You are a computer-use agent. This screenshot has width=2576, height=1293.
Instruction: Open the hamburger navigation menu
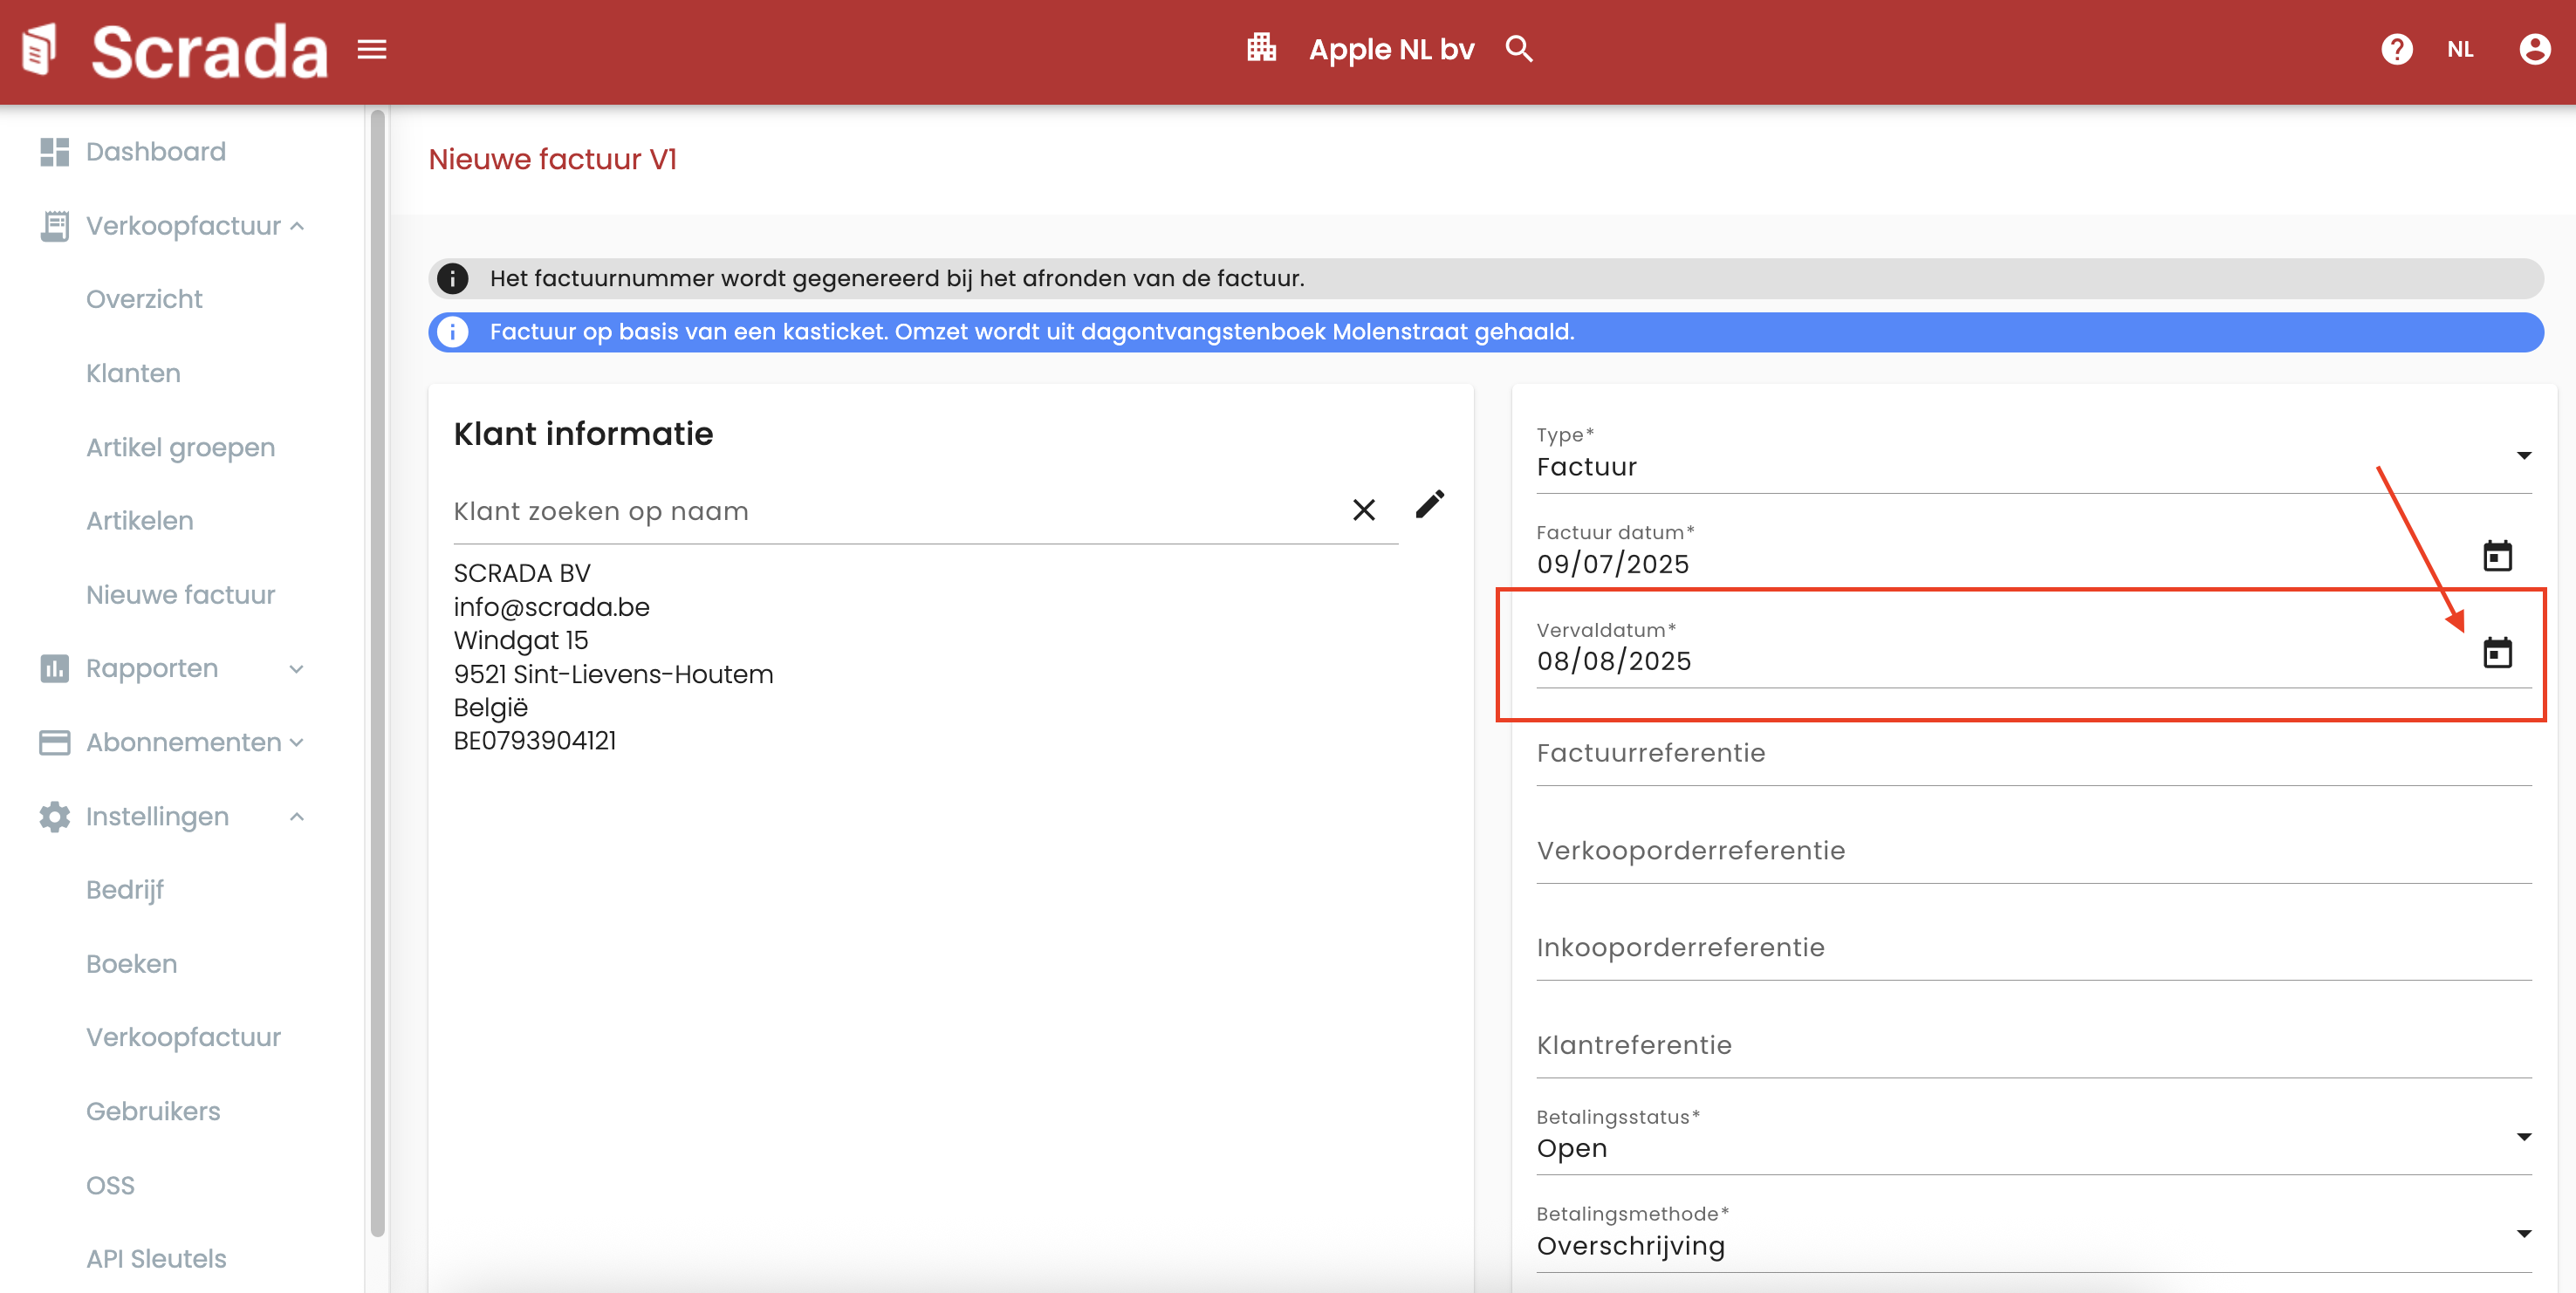372,49
